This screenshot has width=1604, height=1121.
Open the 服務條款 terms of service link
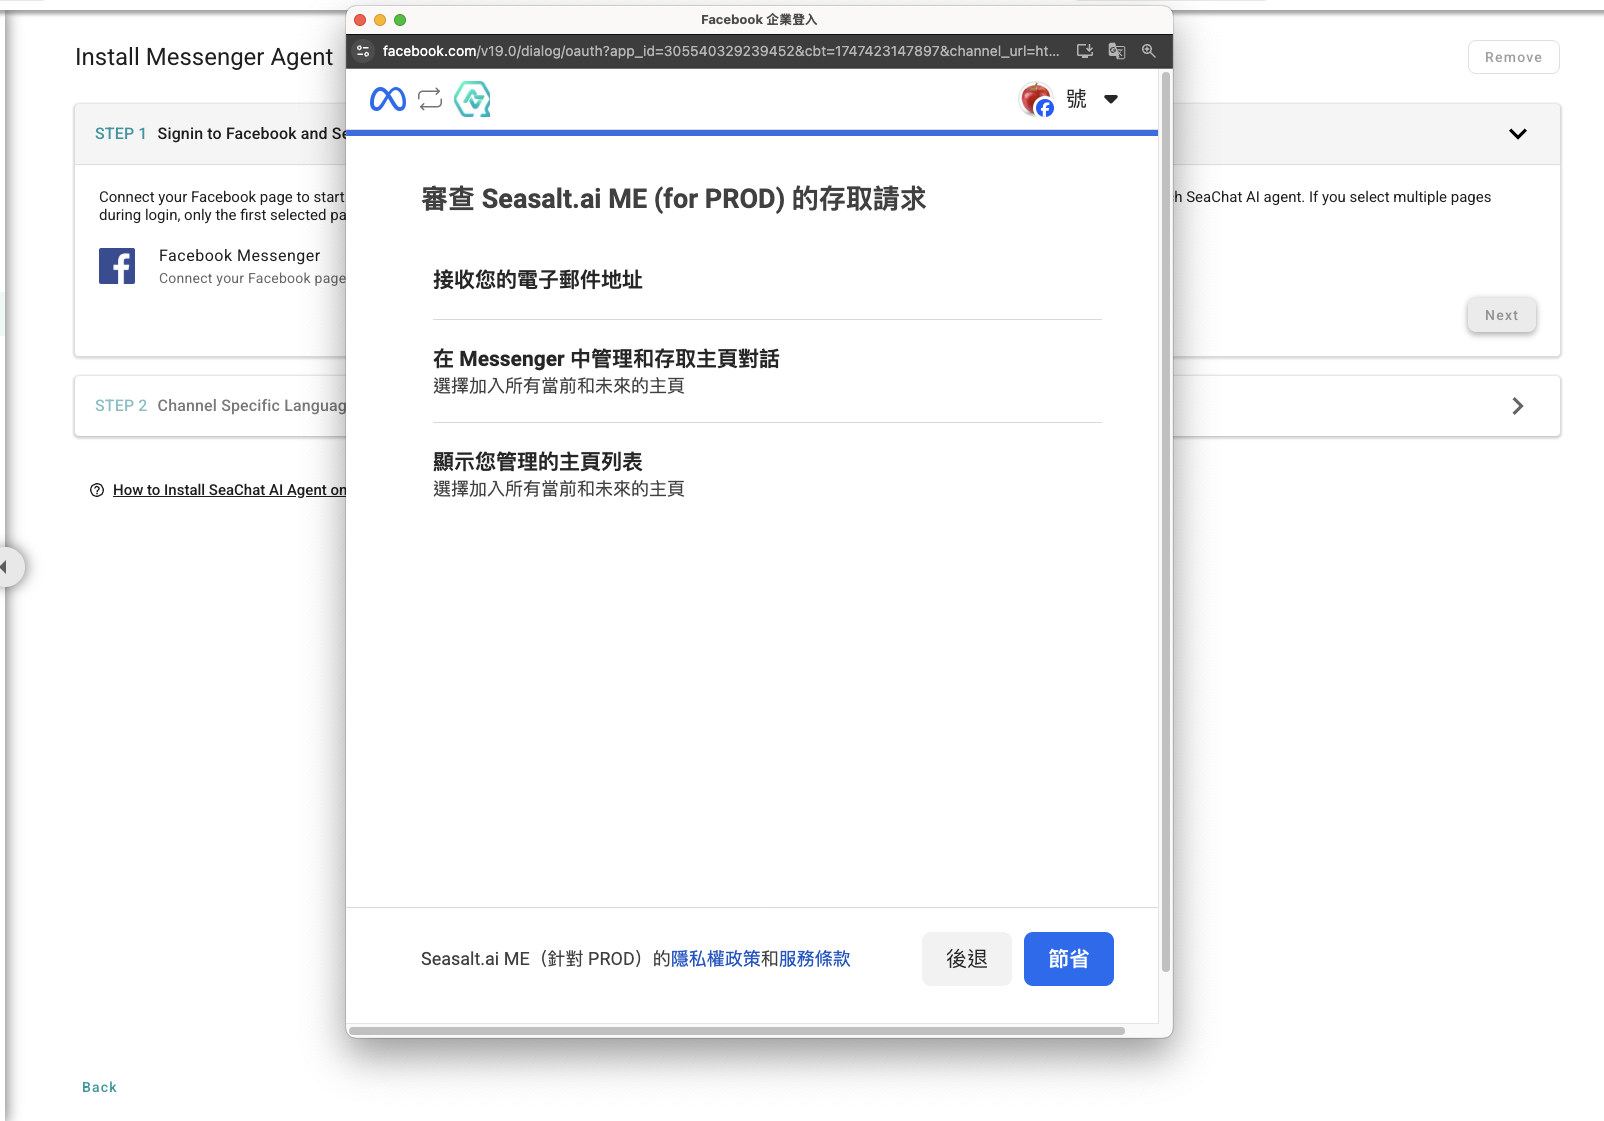(815, 959)
